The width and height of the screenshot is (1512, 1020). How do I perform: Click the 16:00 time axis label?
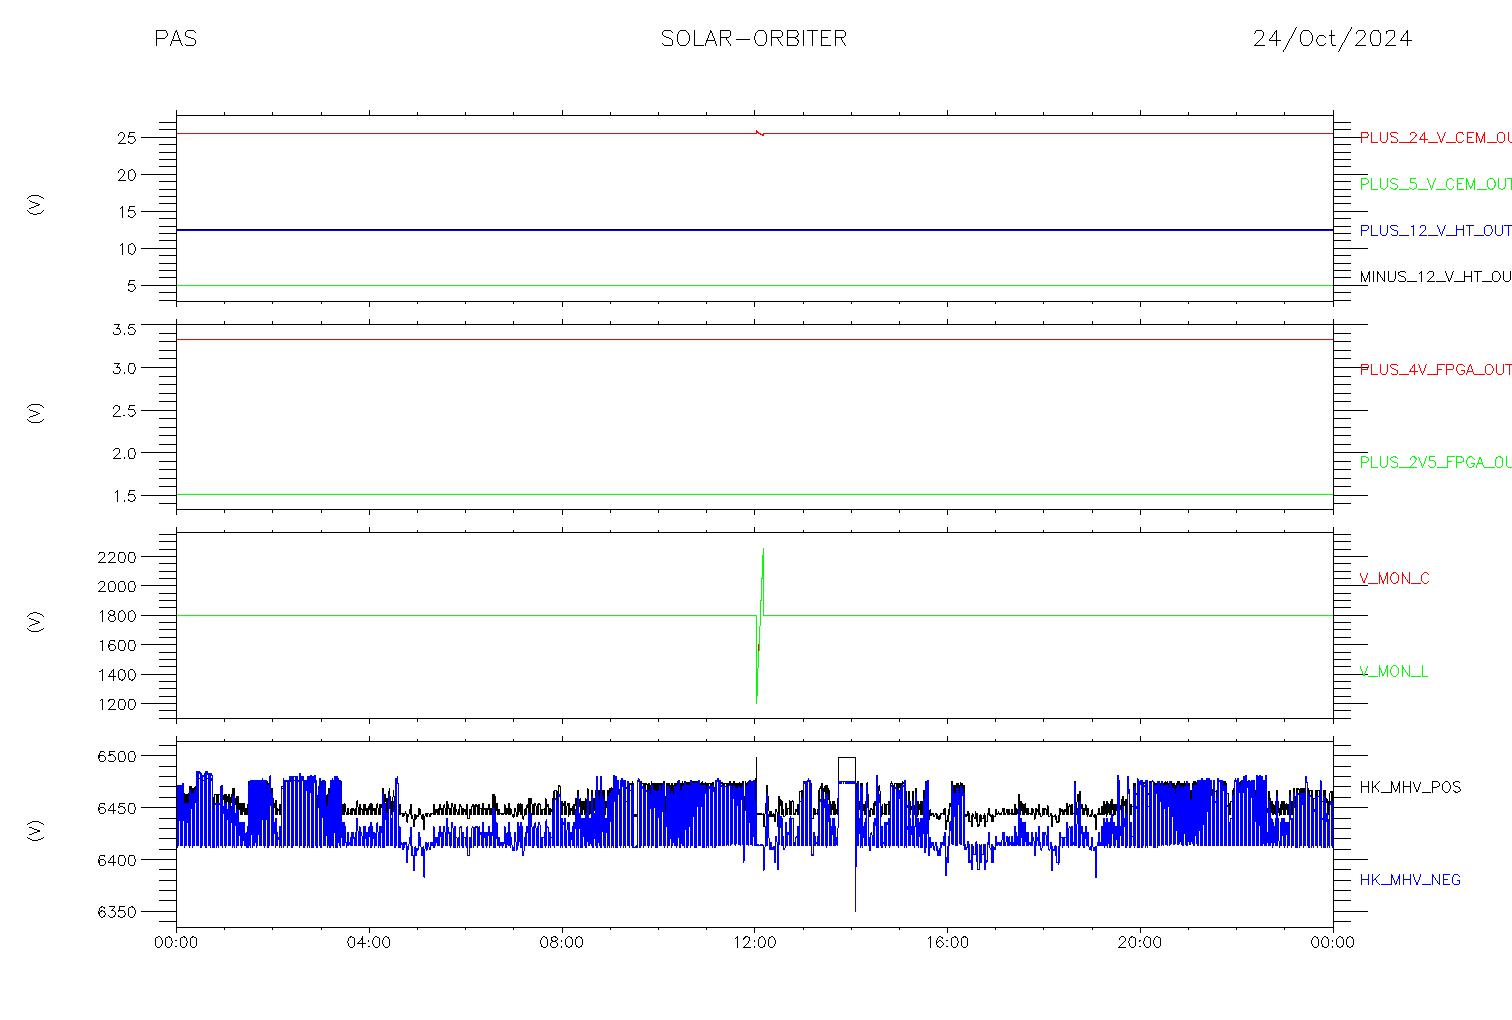click(947, 943)
